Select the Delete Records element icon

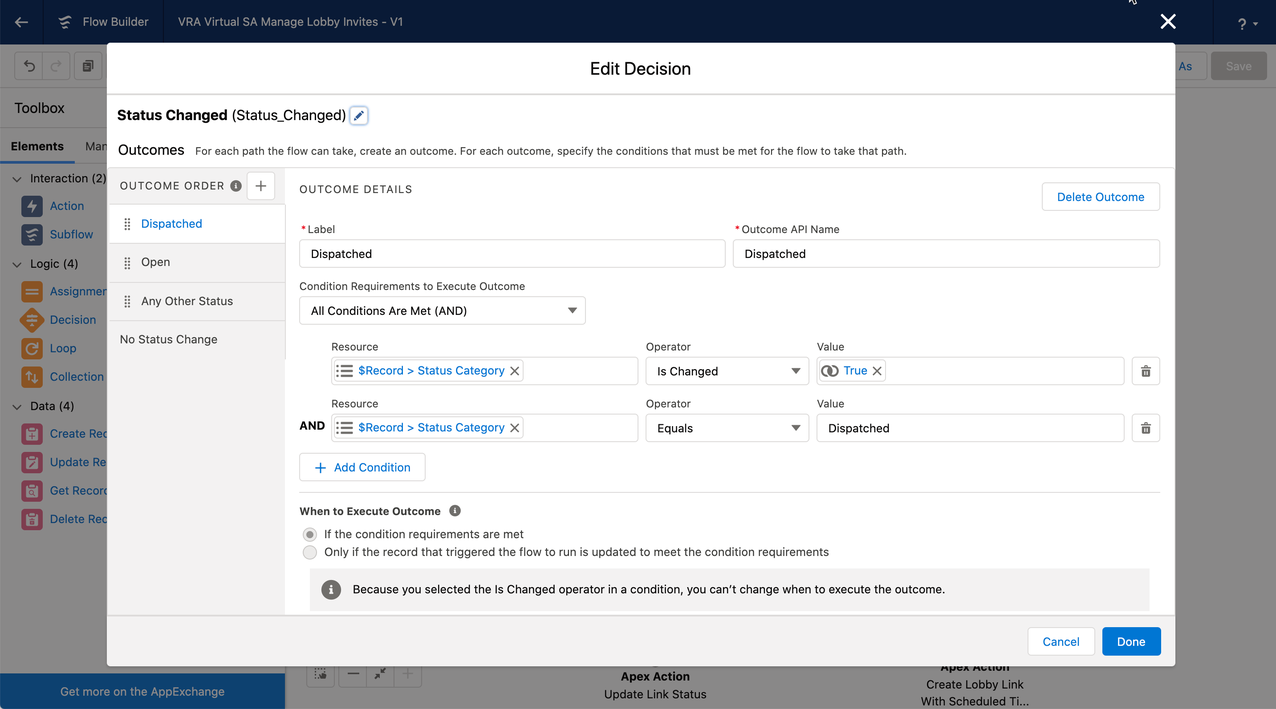(x=34, y=518)
